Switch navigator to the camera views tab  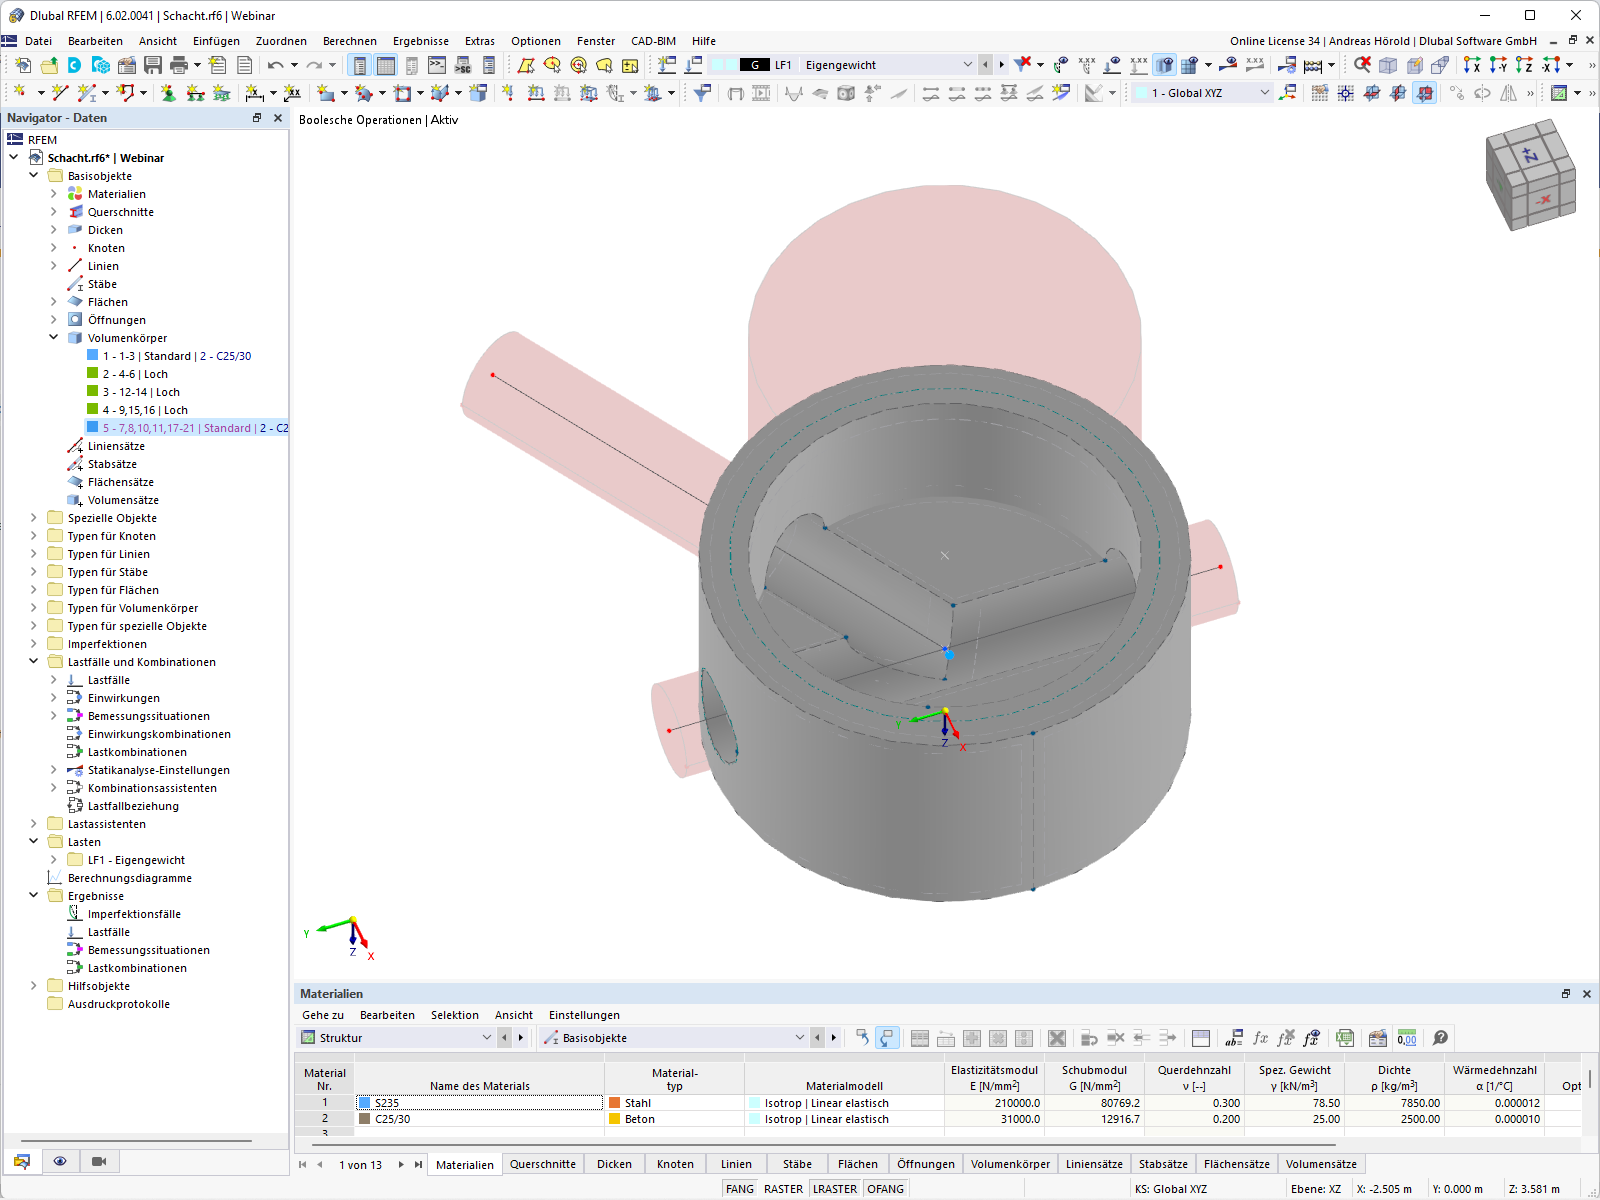pyautogui.click(x=99, y=1161)
